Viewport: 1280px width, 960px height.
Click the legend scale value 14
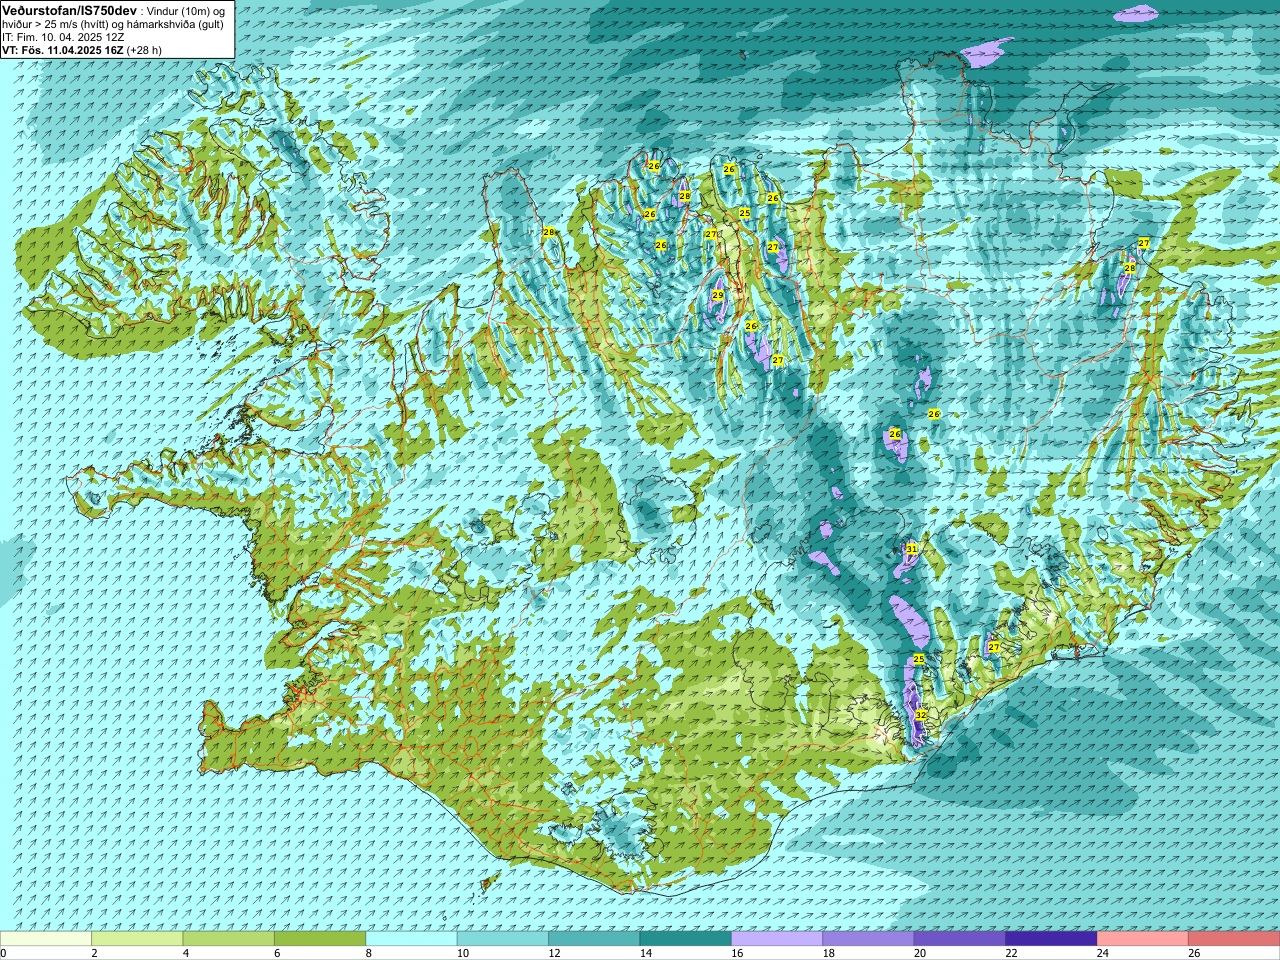point(646,953)
